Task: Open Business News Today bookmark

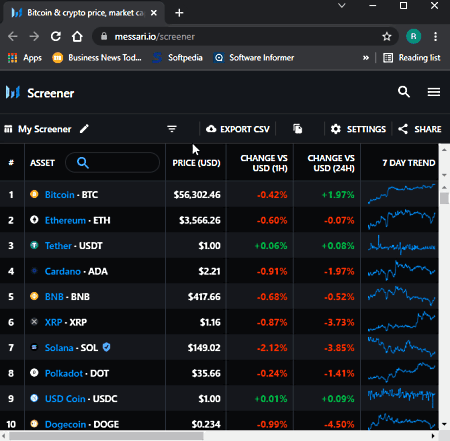Action: [97, 58]
